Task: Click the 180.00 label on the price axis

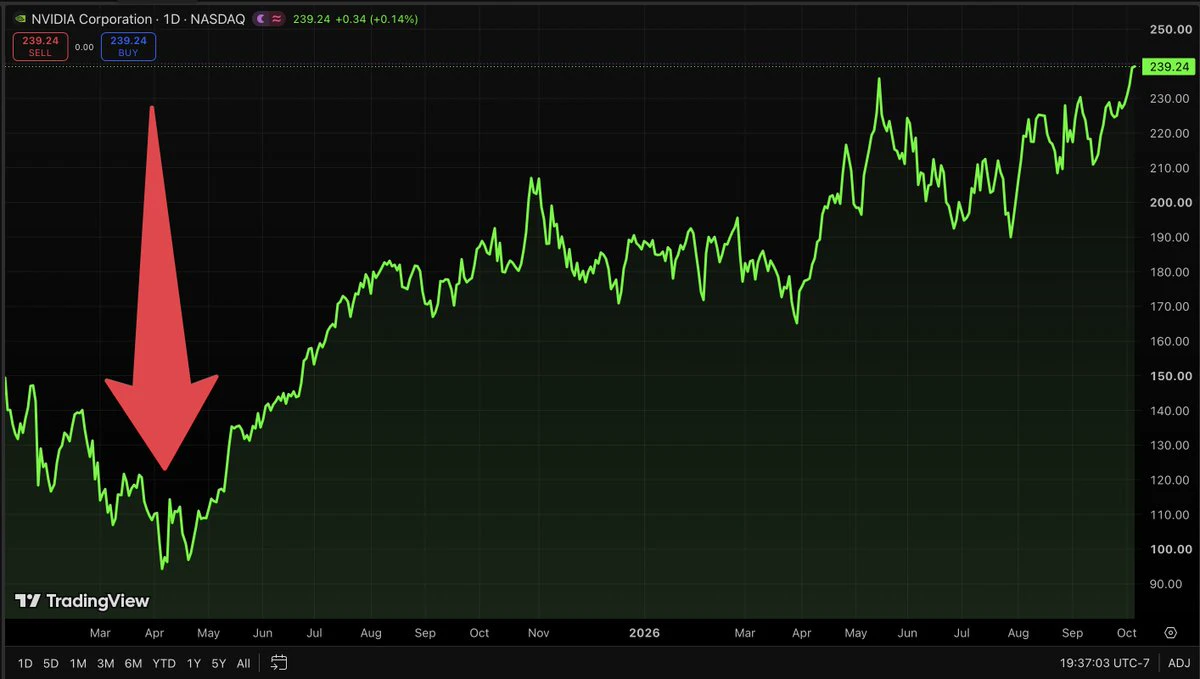Action: pos(1170,272)
